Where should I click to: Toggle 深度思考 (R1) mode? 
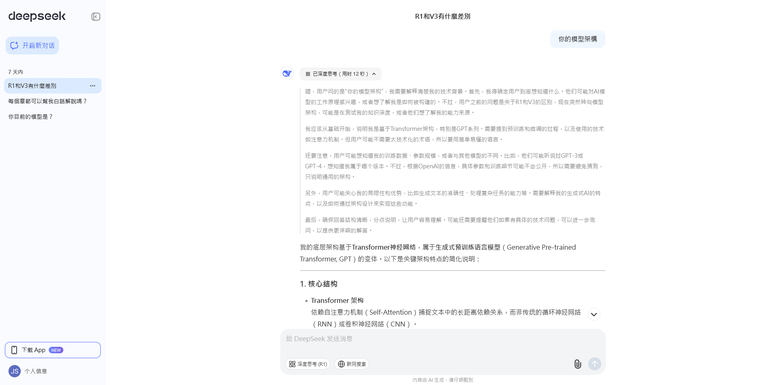[308, 364]
